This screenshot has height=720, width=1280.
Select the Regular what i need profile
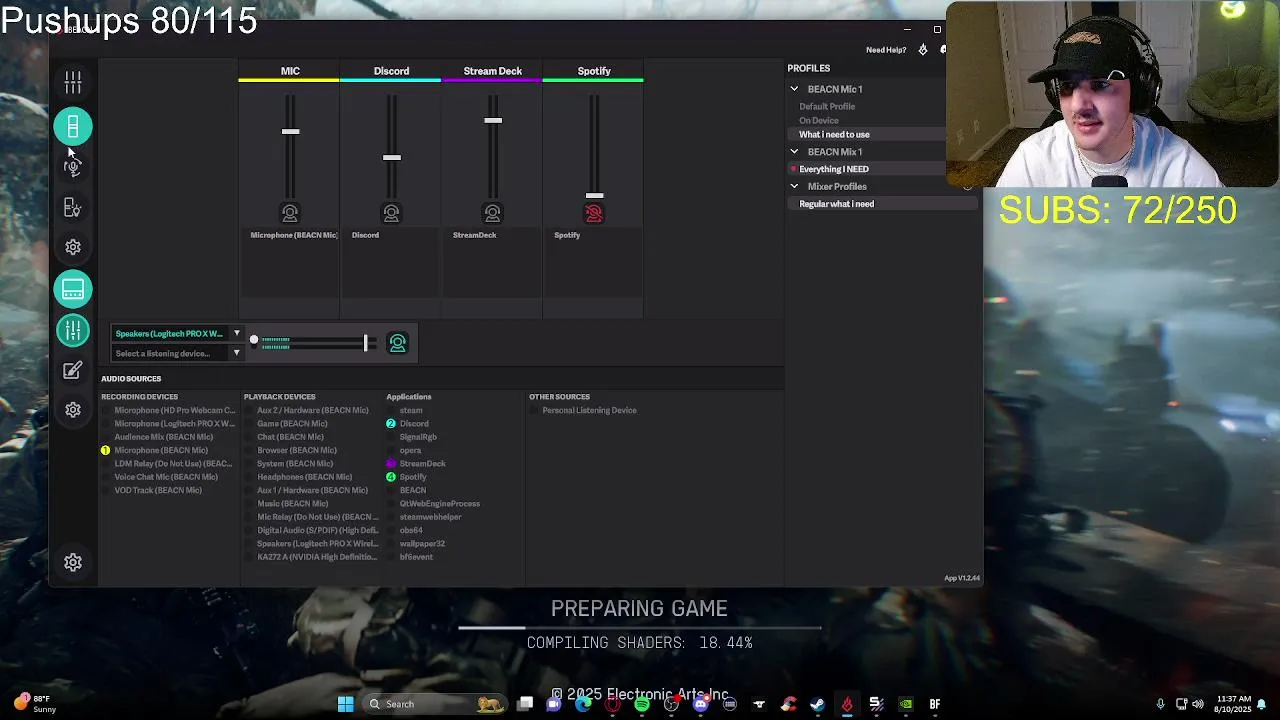coord(836,204)
